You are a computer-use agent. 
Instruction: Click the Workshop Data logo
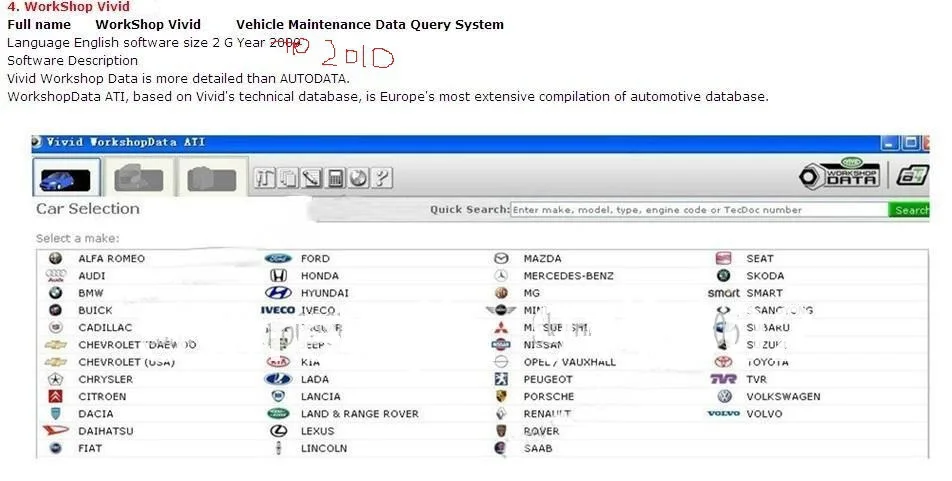point(840,174)
